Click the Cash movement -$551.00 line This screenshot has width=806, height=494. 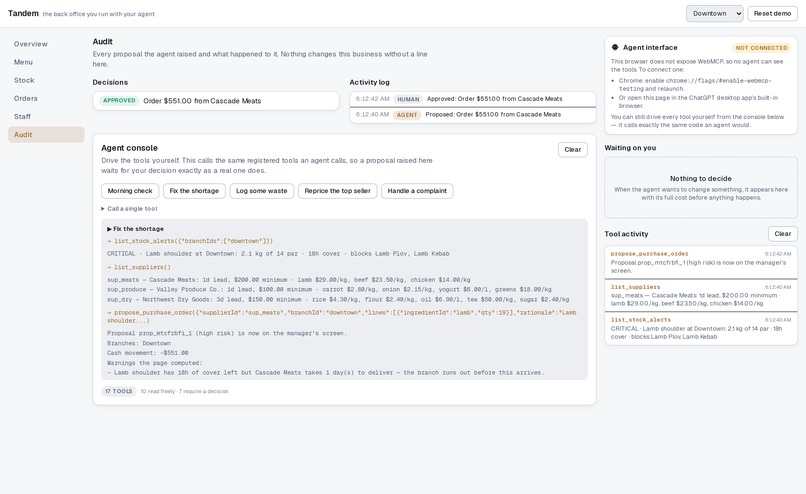coord(148,353)
